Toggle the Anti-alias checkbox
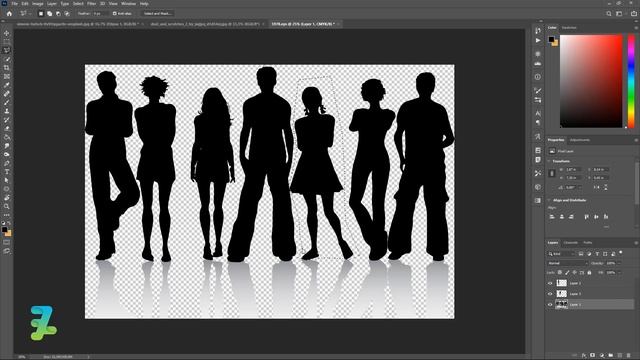The height and width of the screenshot is (360, 640). click(115, 13)
